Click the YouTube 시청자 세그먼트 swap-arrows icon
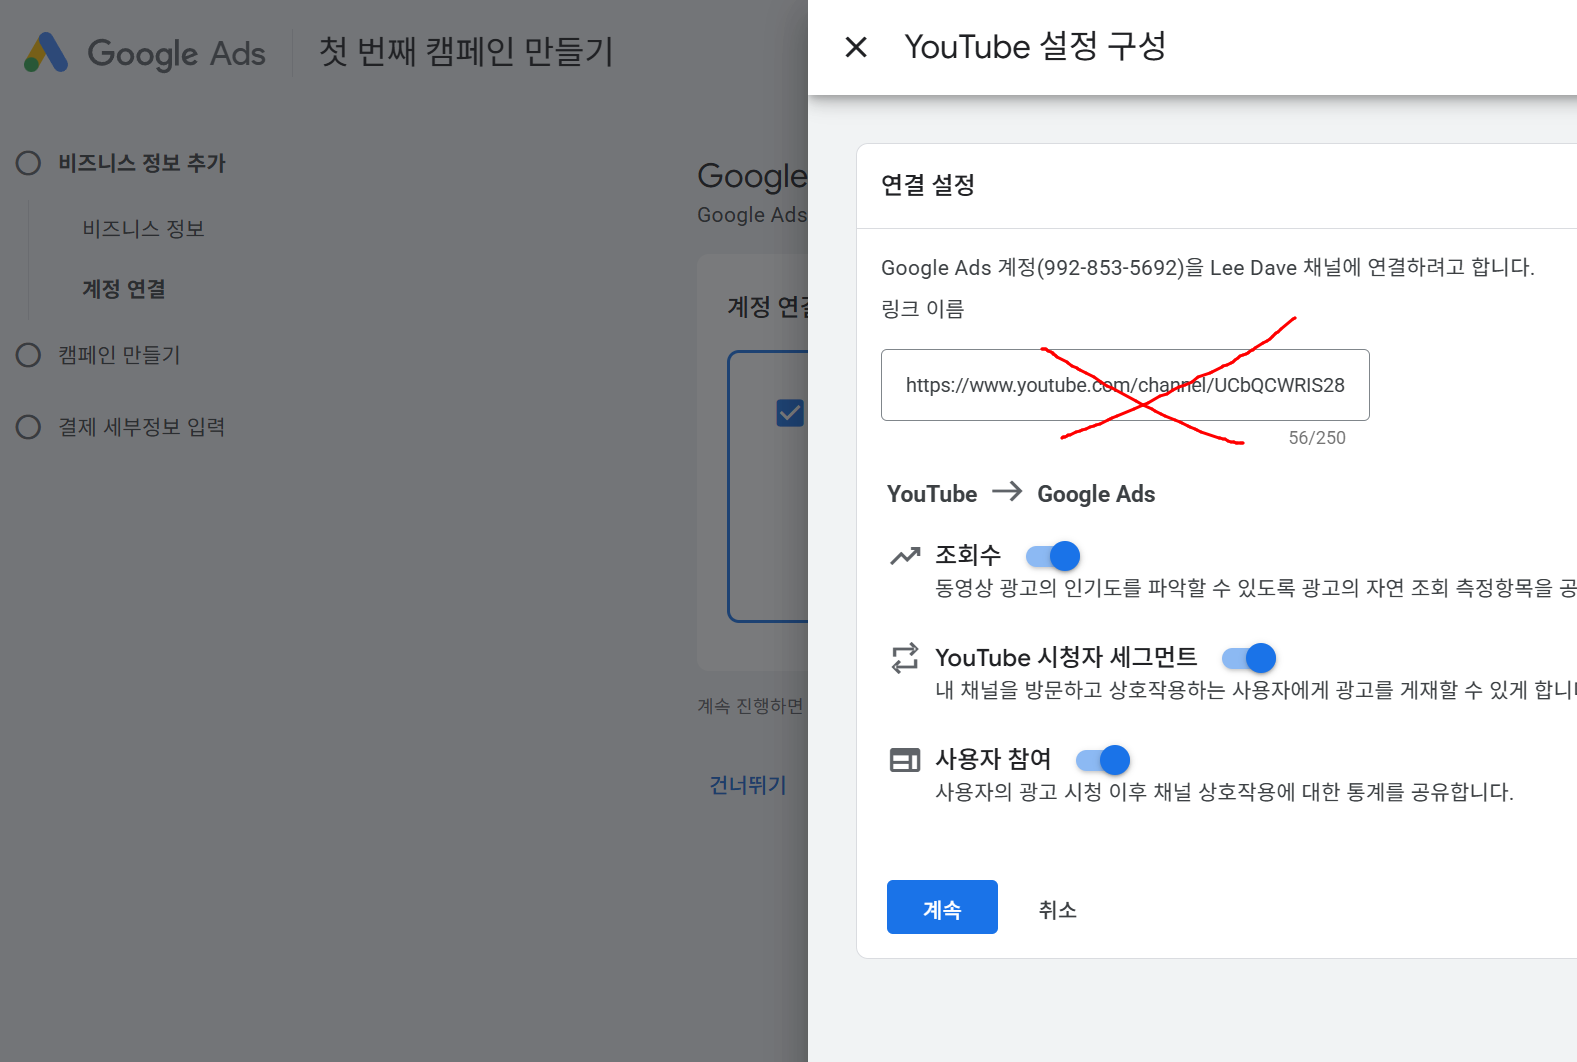The height and width of the screenshot is (1062, 1577). tap(905, 658)
